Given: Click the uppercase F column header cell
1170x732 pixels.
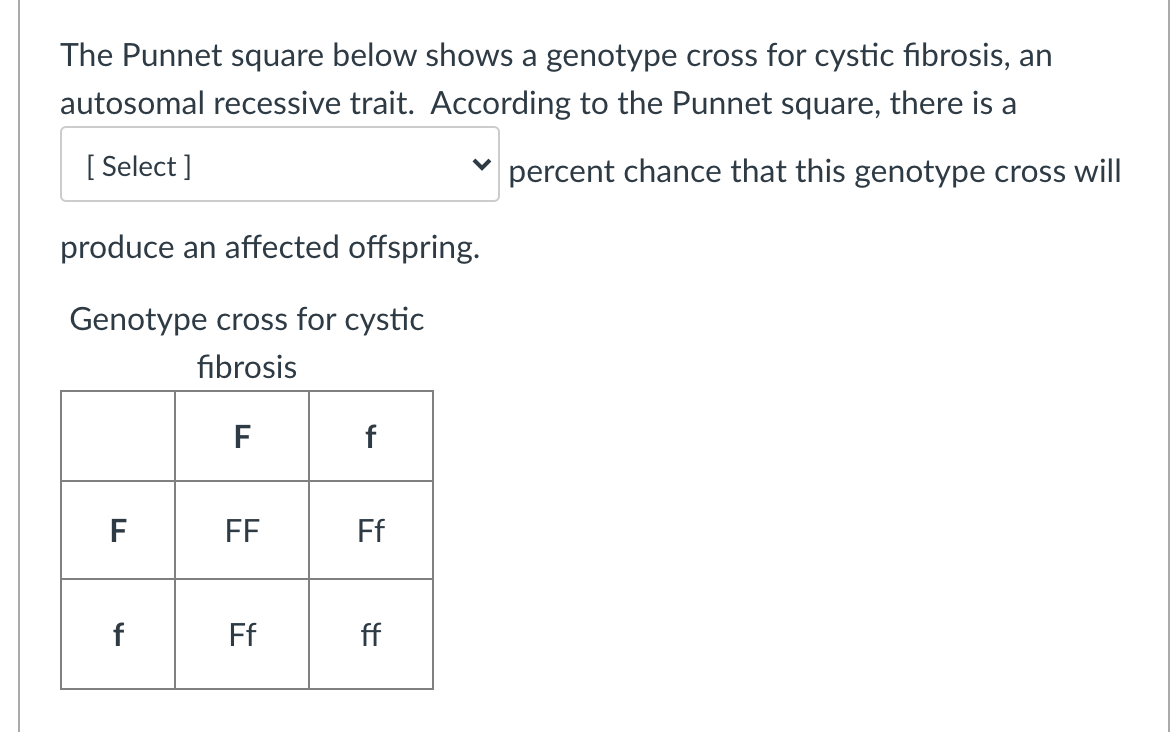Looking at the screenshot, I should [241, 436].
